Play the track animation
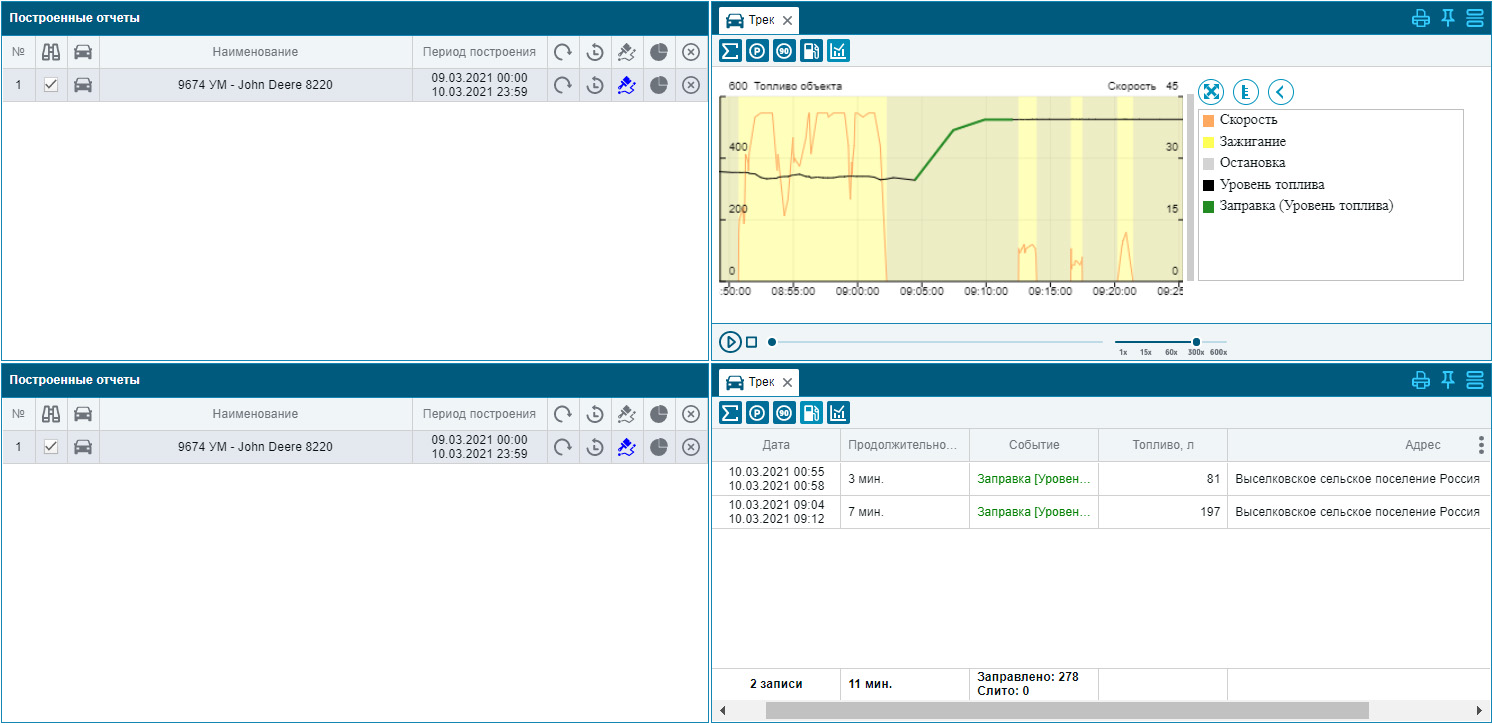Image resolution: width=1493 pixels, height=725 pixels. (730, 342)
